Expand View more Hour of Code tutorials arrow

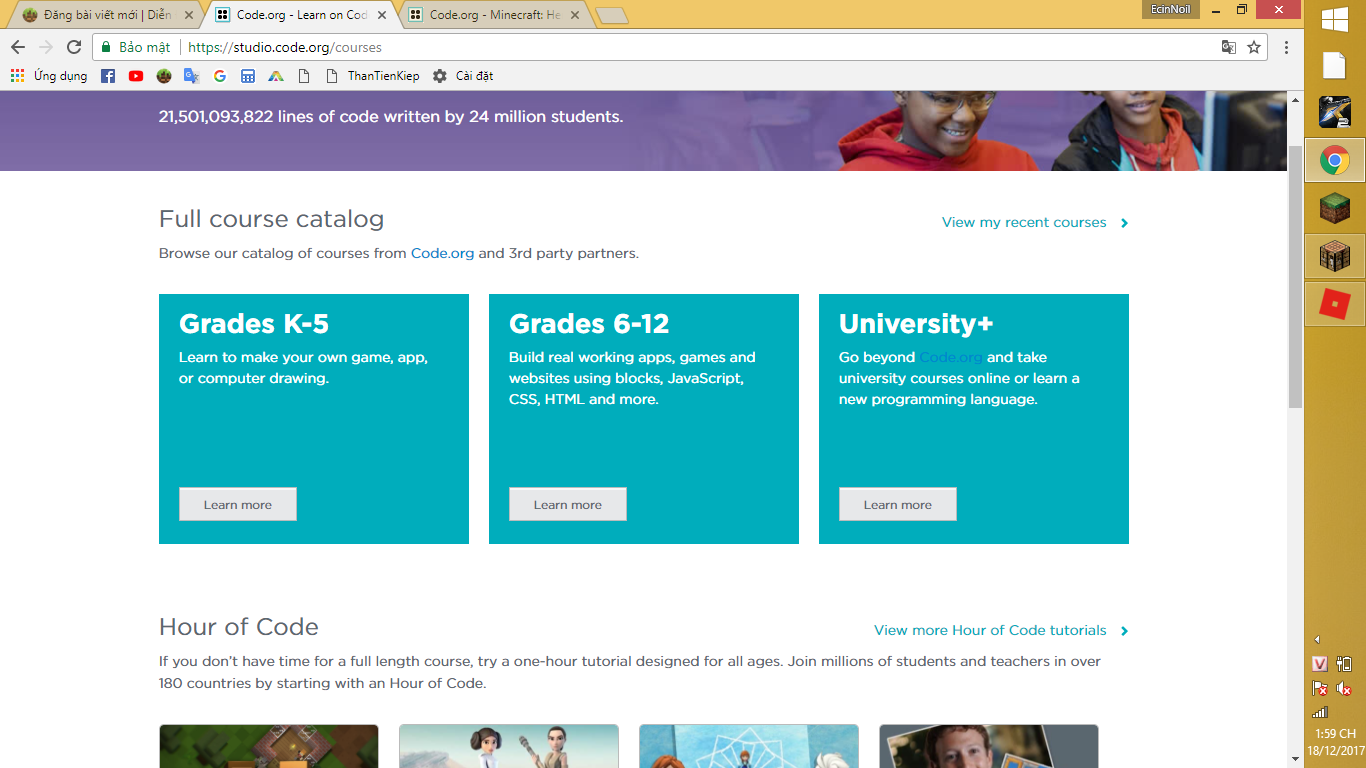pyautogui.click(x=1124, y=631)
